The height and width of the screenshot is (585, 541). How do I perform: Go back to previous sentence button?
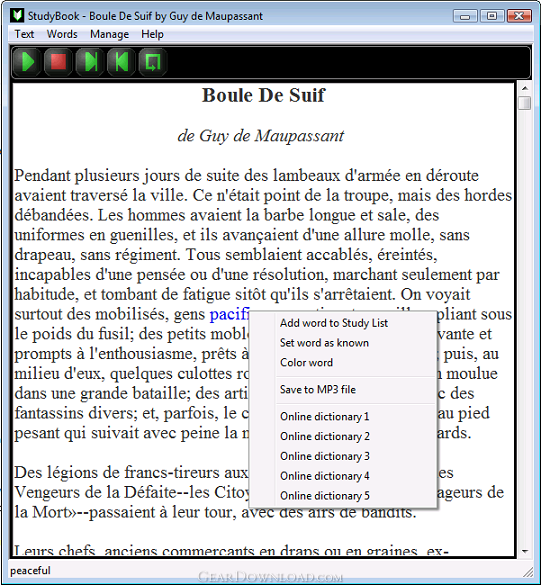121,62
